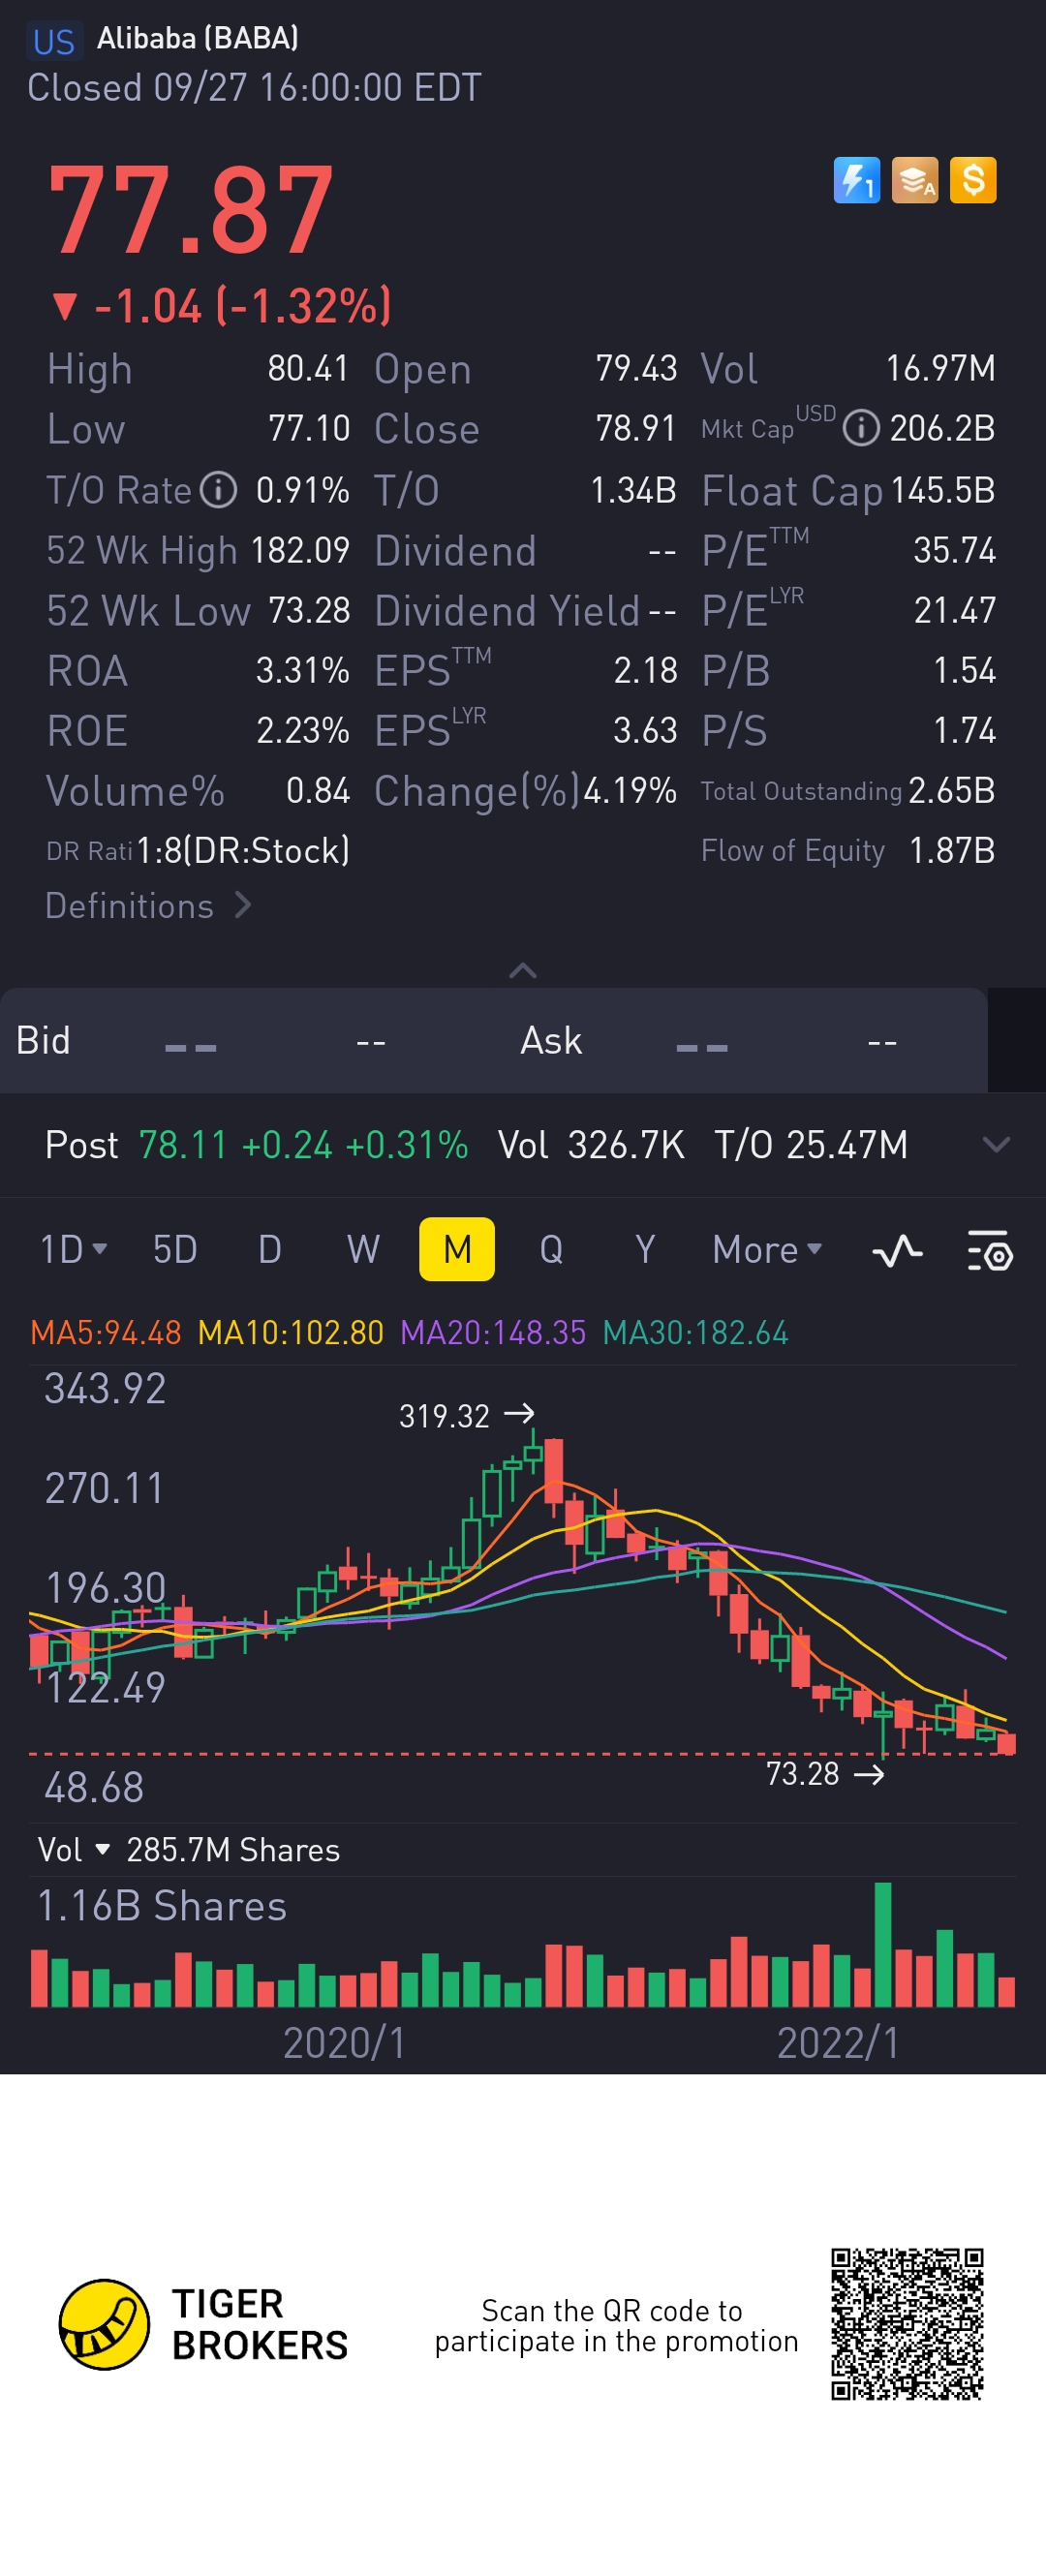Viewport: 1046px width, 2576px height.
Task: Tap the Change(%) 4.19% value
Action: click(x=630, y=790)
